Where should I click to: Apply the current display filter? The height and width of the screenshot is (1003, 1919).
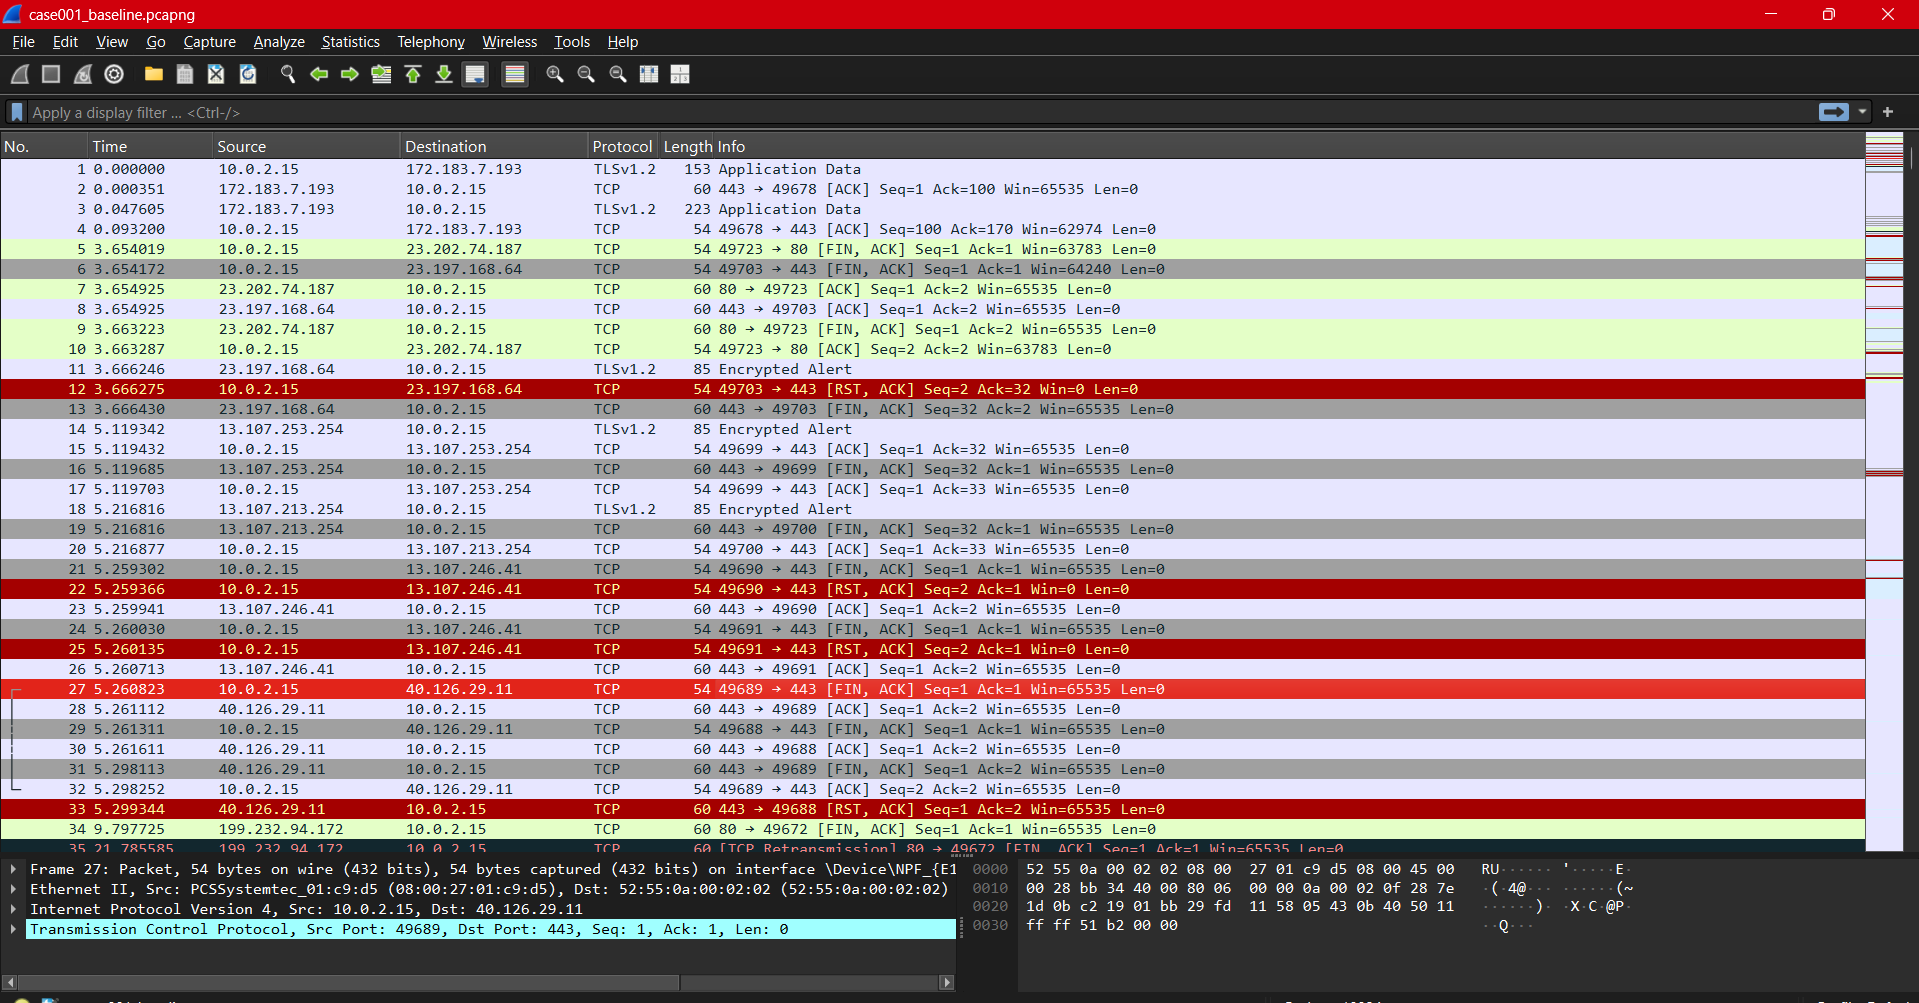(1832, 112)
